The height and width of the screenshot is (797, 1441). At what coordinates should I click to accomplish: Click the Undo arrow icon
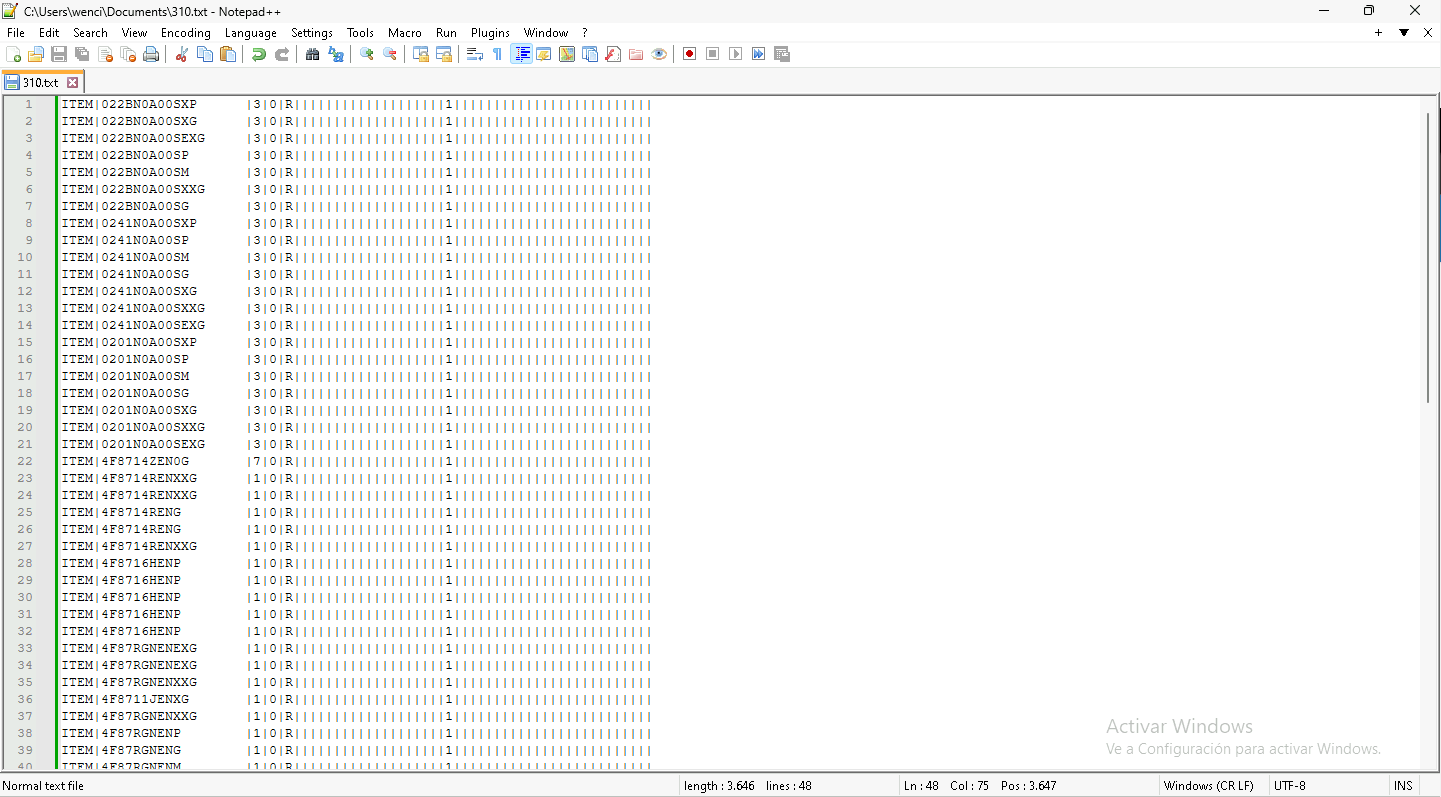pyautogui.click(x=258, y=54)
